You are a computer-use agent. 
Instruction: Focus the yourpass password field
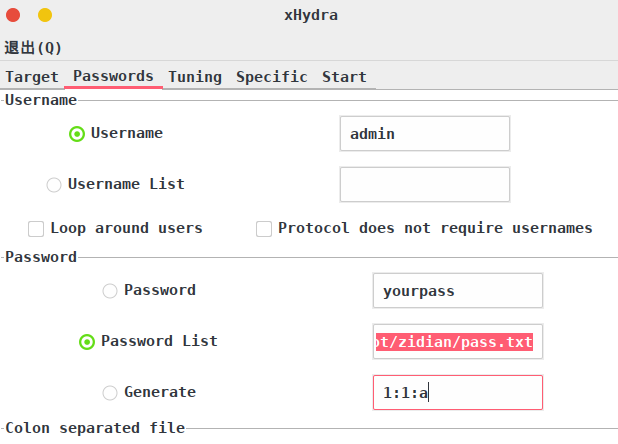(x=458, y=291)
